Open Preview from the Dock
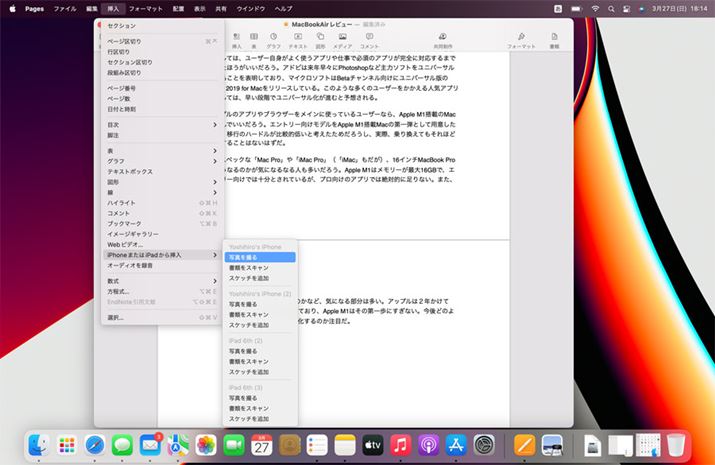Image resolution: width=715 pixels, height=465 pixels. [x=552, y=445]
